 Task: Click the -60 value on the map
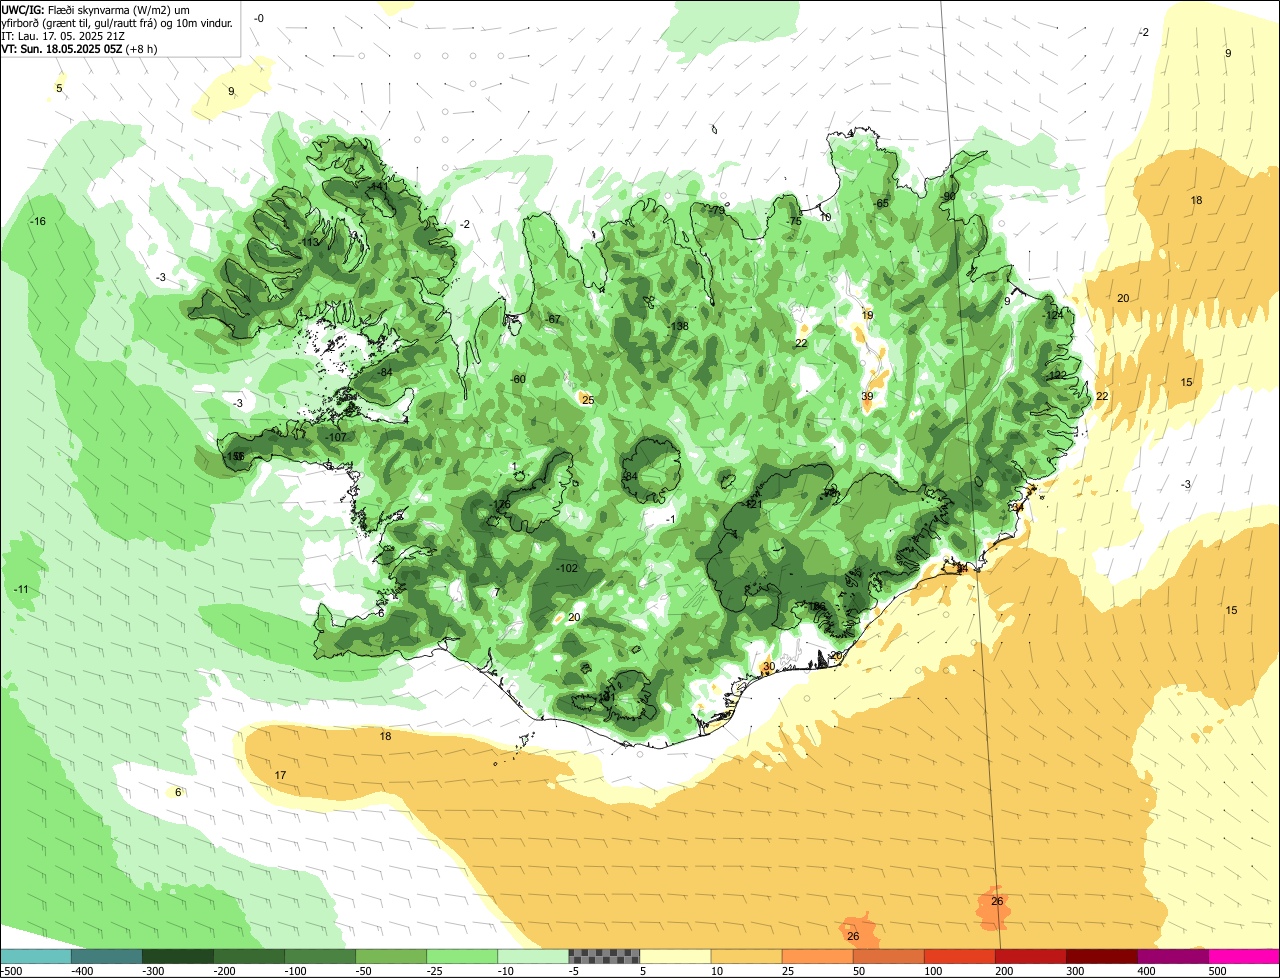[x=517, y=379]
